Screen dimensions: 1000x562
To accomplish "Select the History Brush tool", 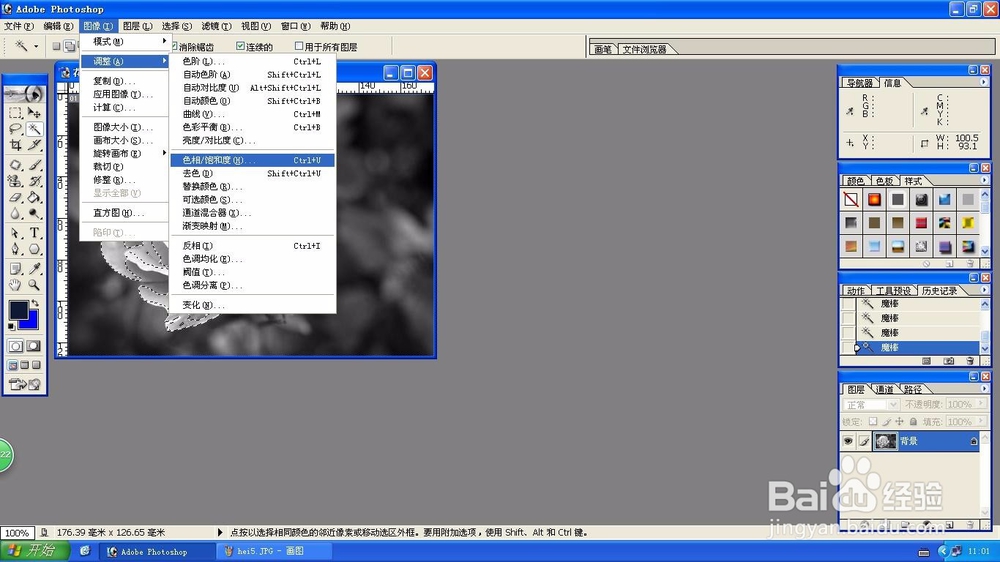I will [x=34, y=181].
